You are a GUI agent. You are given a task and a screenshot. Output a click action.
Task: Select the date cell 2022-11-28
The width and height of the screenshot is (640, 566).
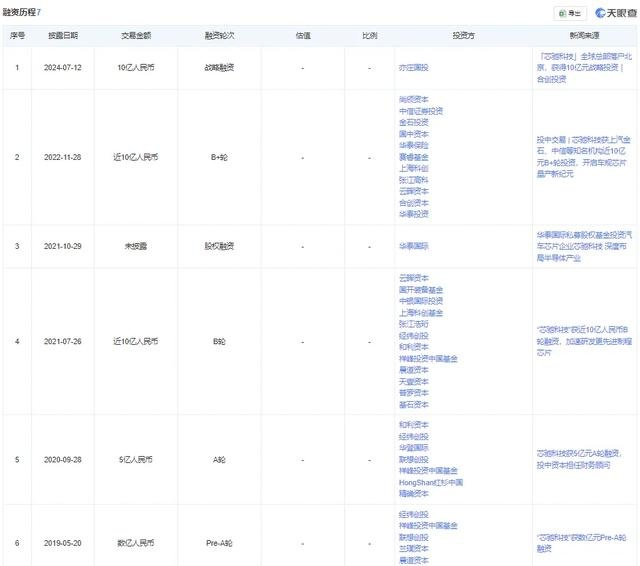(x=63, y=157)
